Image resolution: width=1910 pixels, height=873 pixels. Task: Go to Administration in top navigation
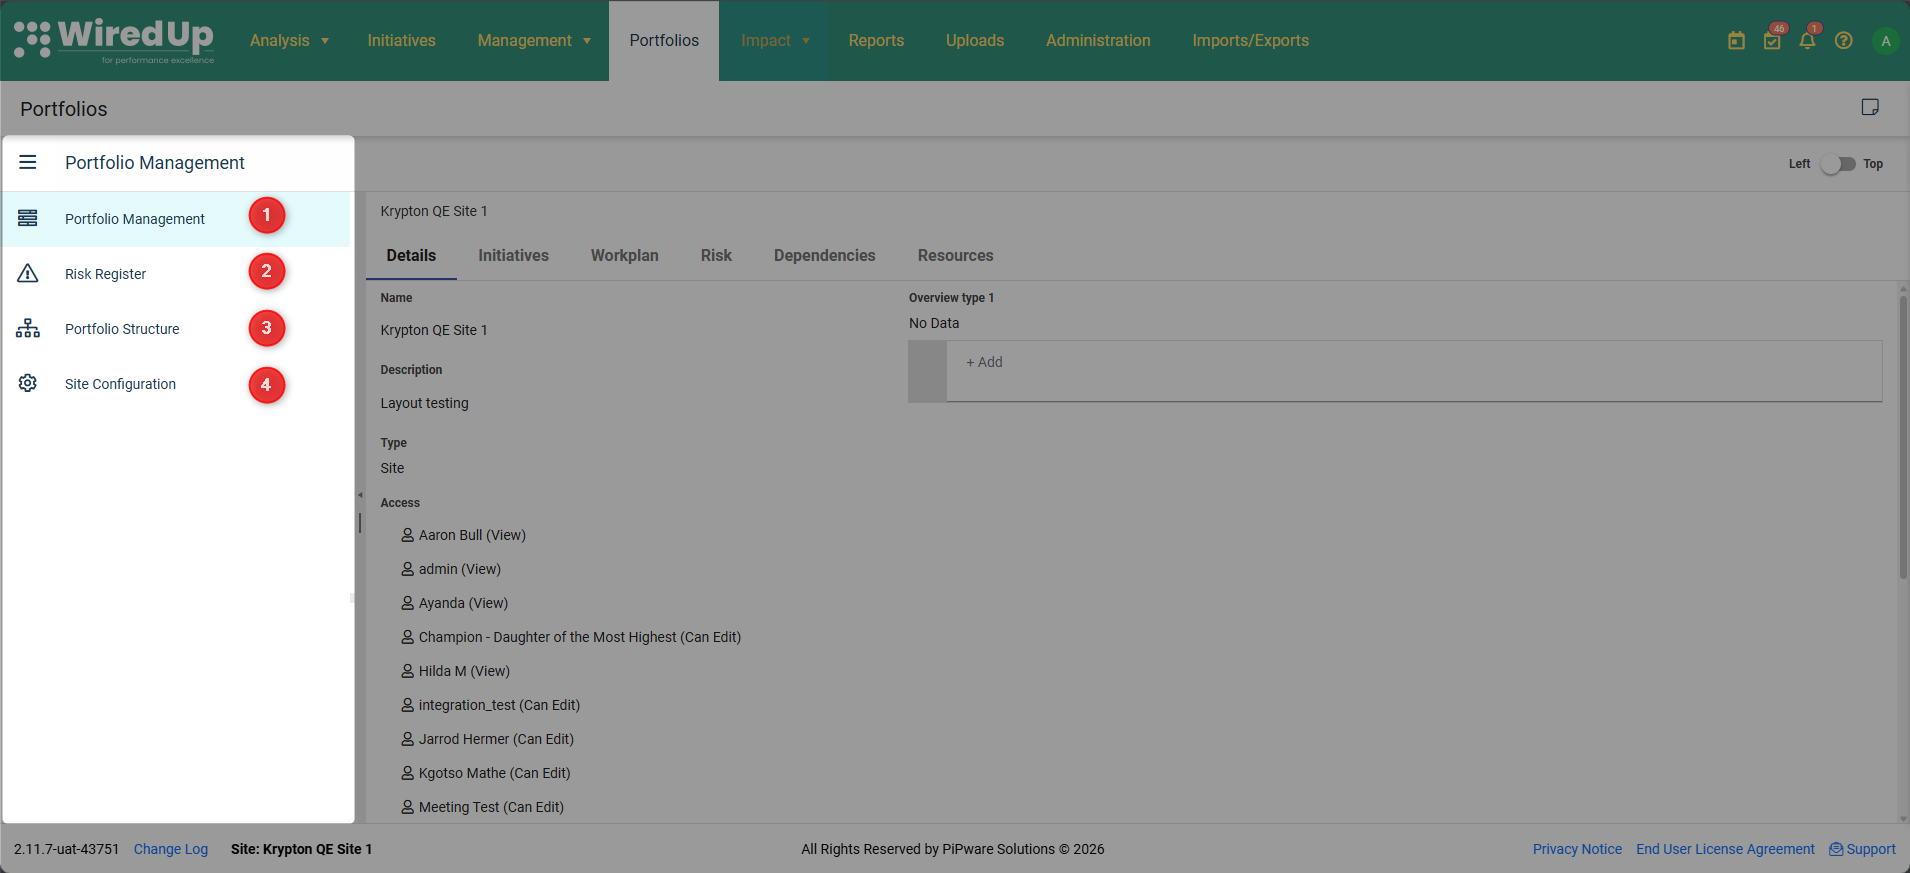1098,41
